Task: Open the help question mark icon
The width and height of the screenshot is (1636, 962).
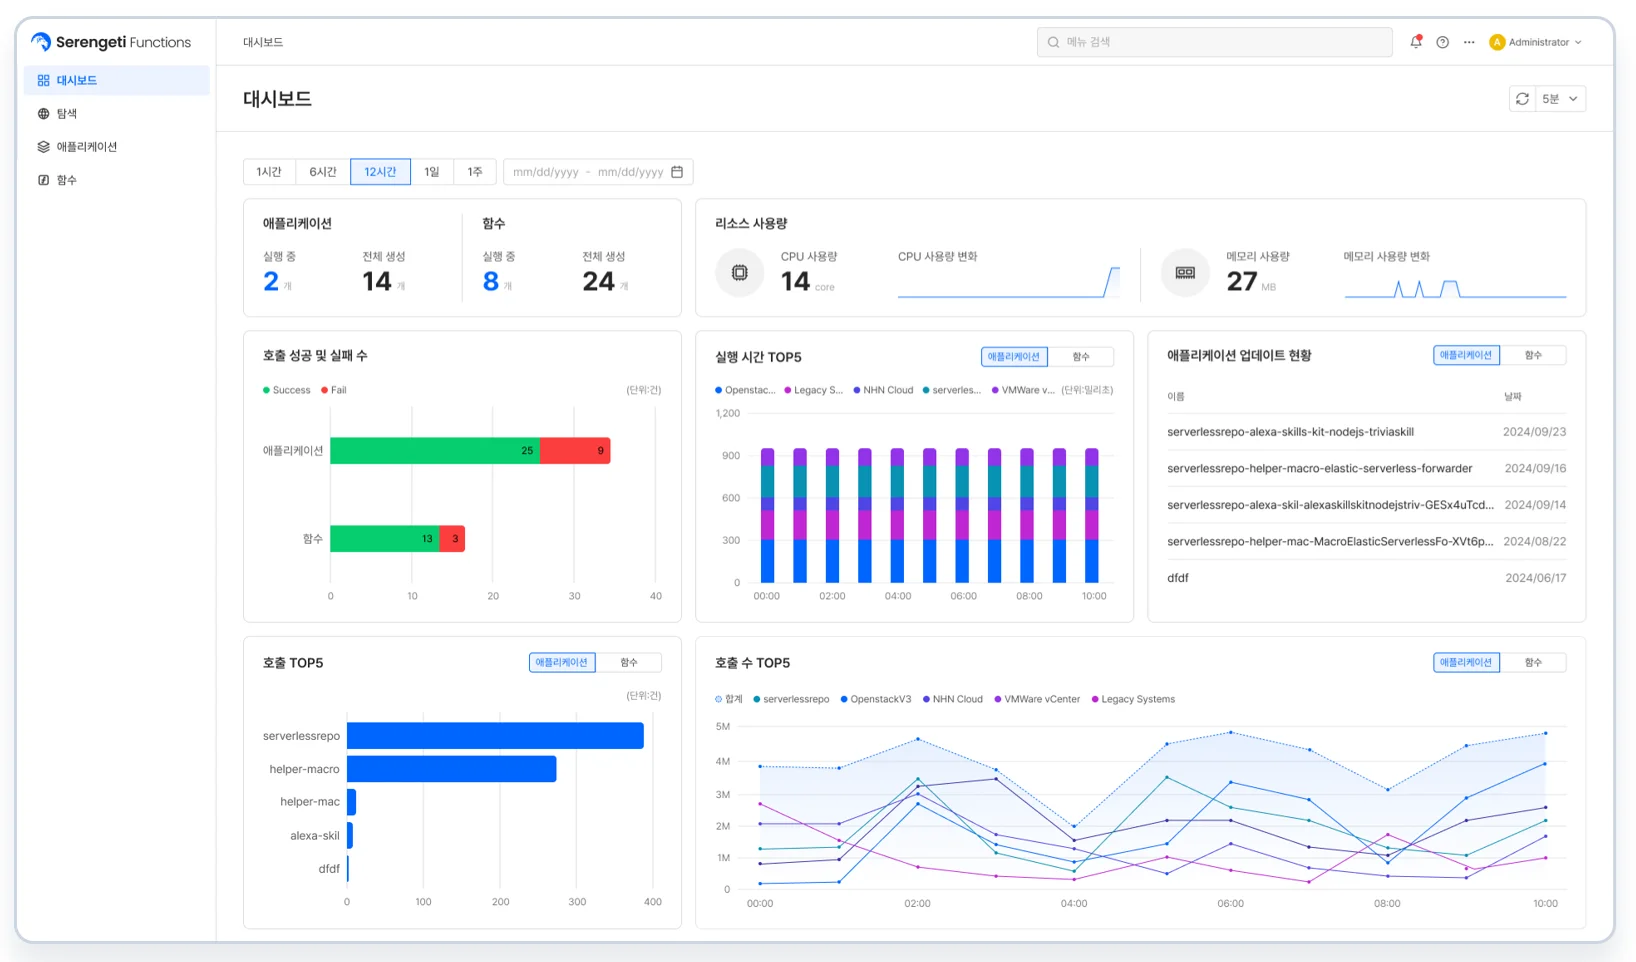Action: coord(1442,42)
